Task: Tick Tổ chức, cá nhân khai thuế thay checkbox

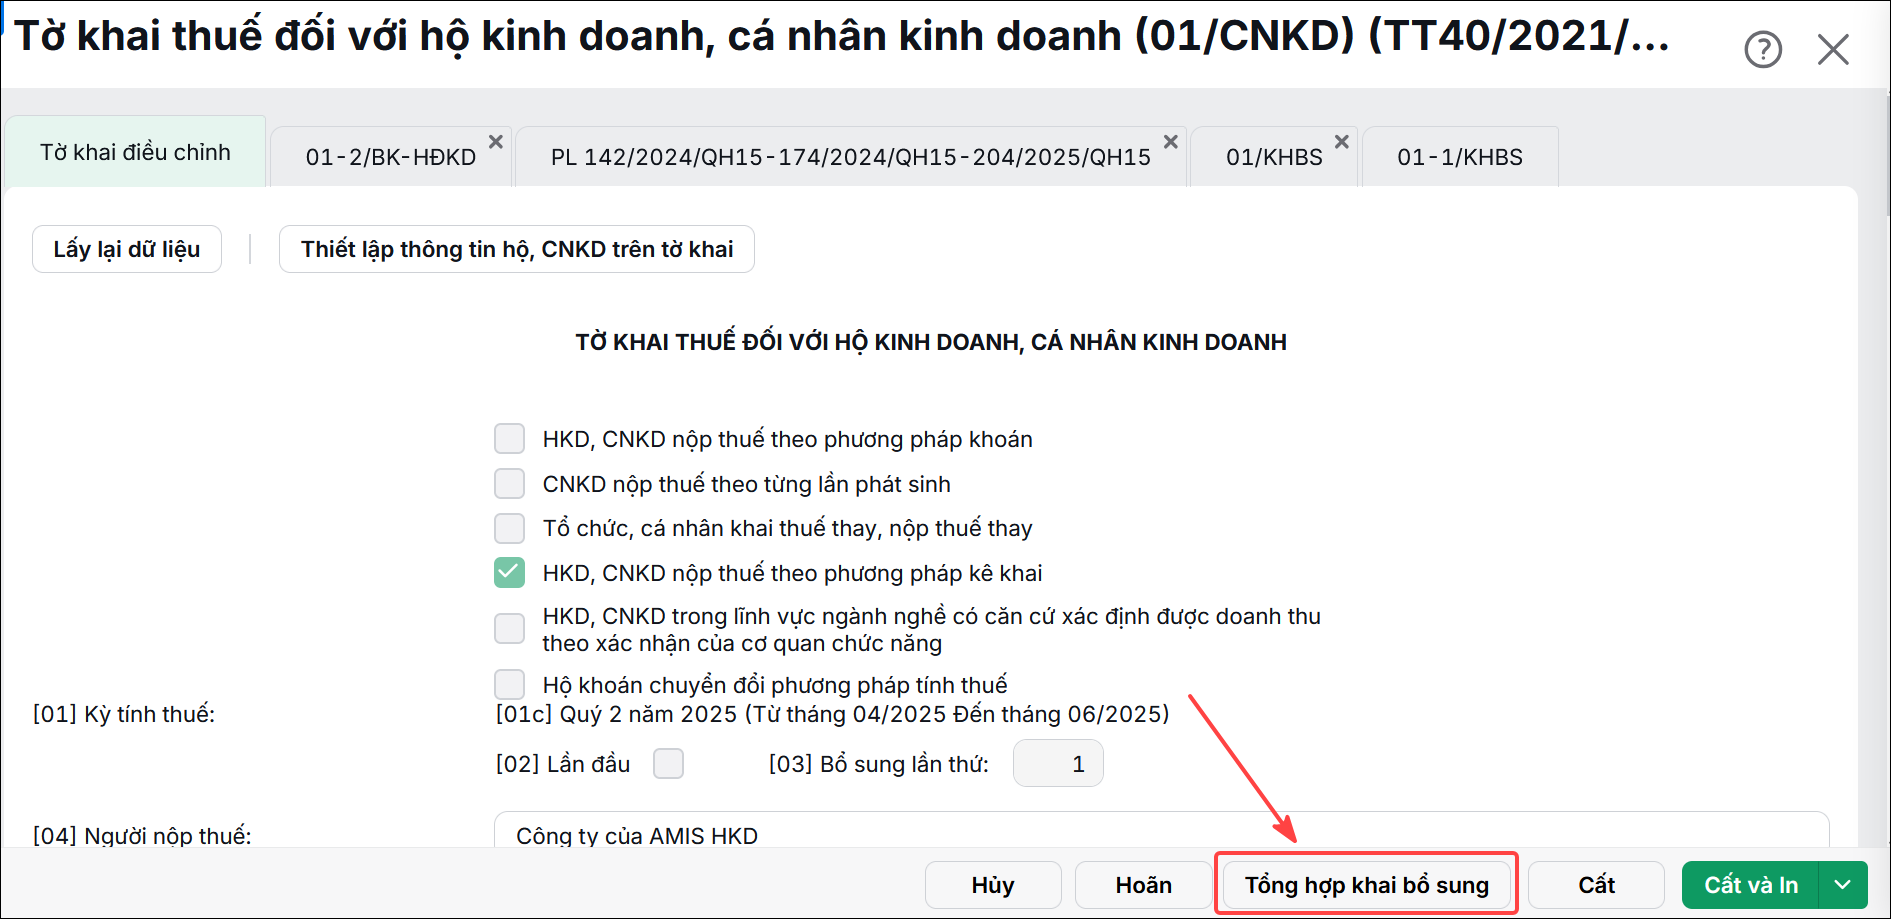Action: (510, 528)
